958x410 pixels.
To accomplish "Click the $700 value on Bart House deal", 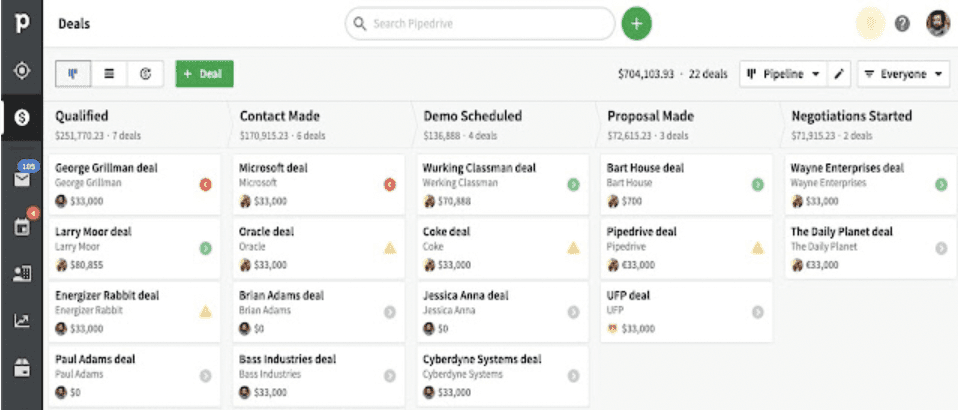I will point(632,201).
